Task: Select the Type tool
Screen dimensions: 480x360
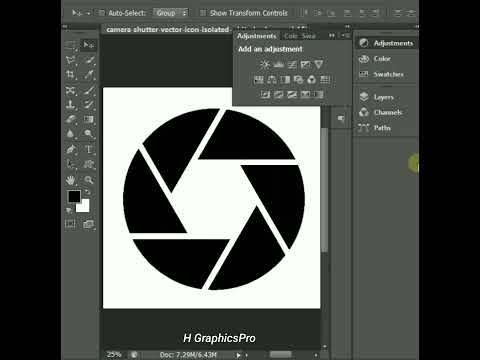Action: pos(89,149)
